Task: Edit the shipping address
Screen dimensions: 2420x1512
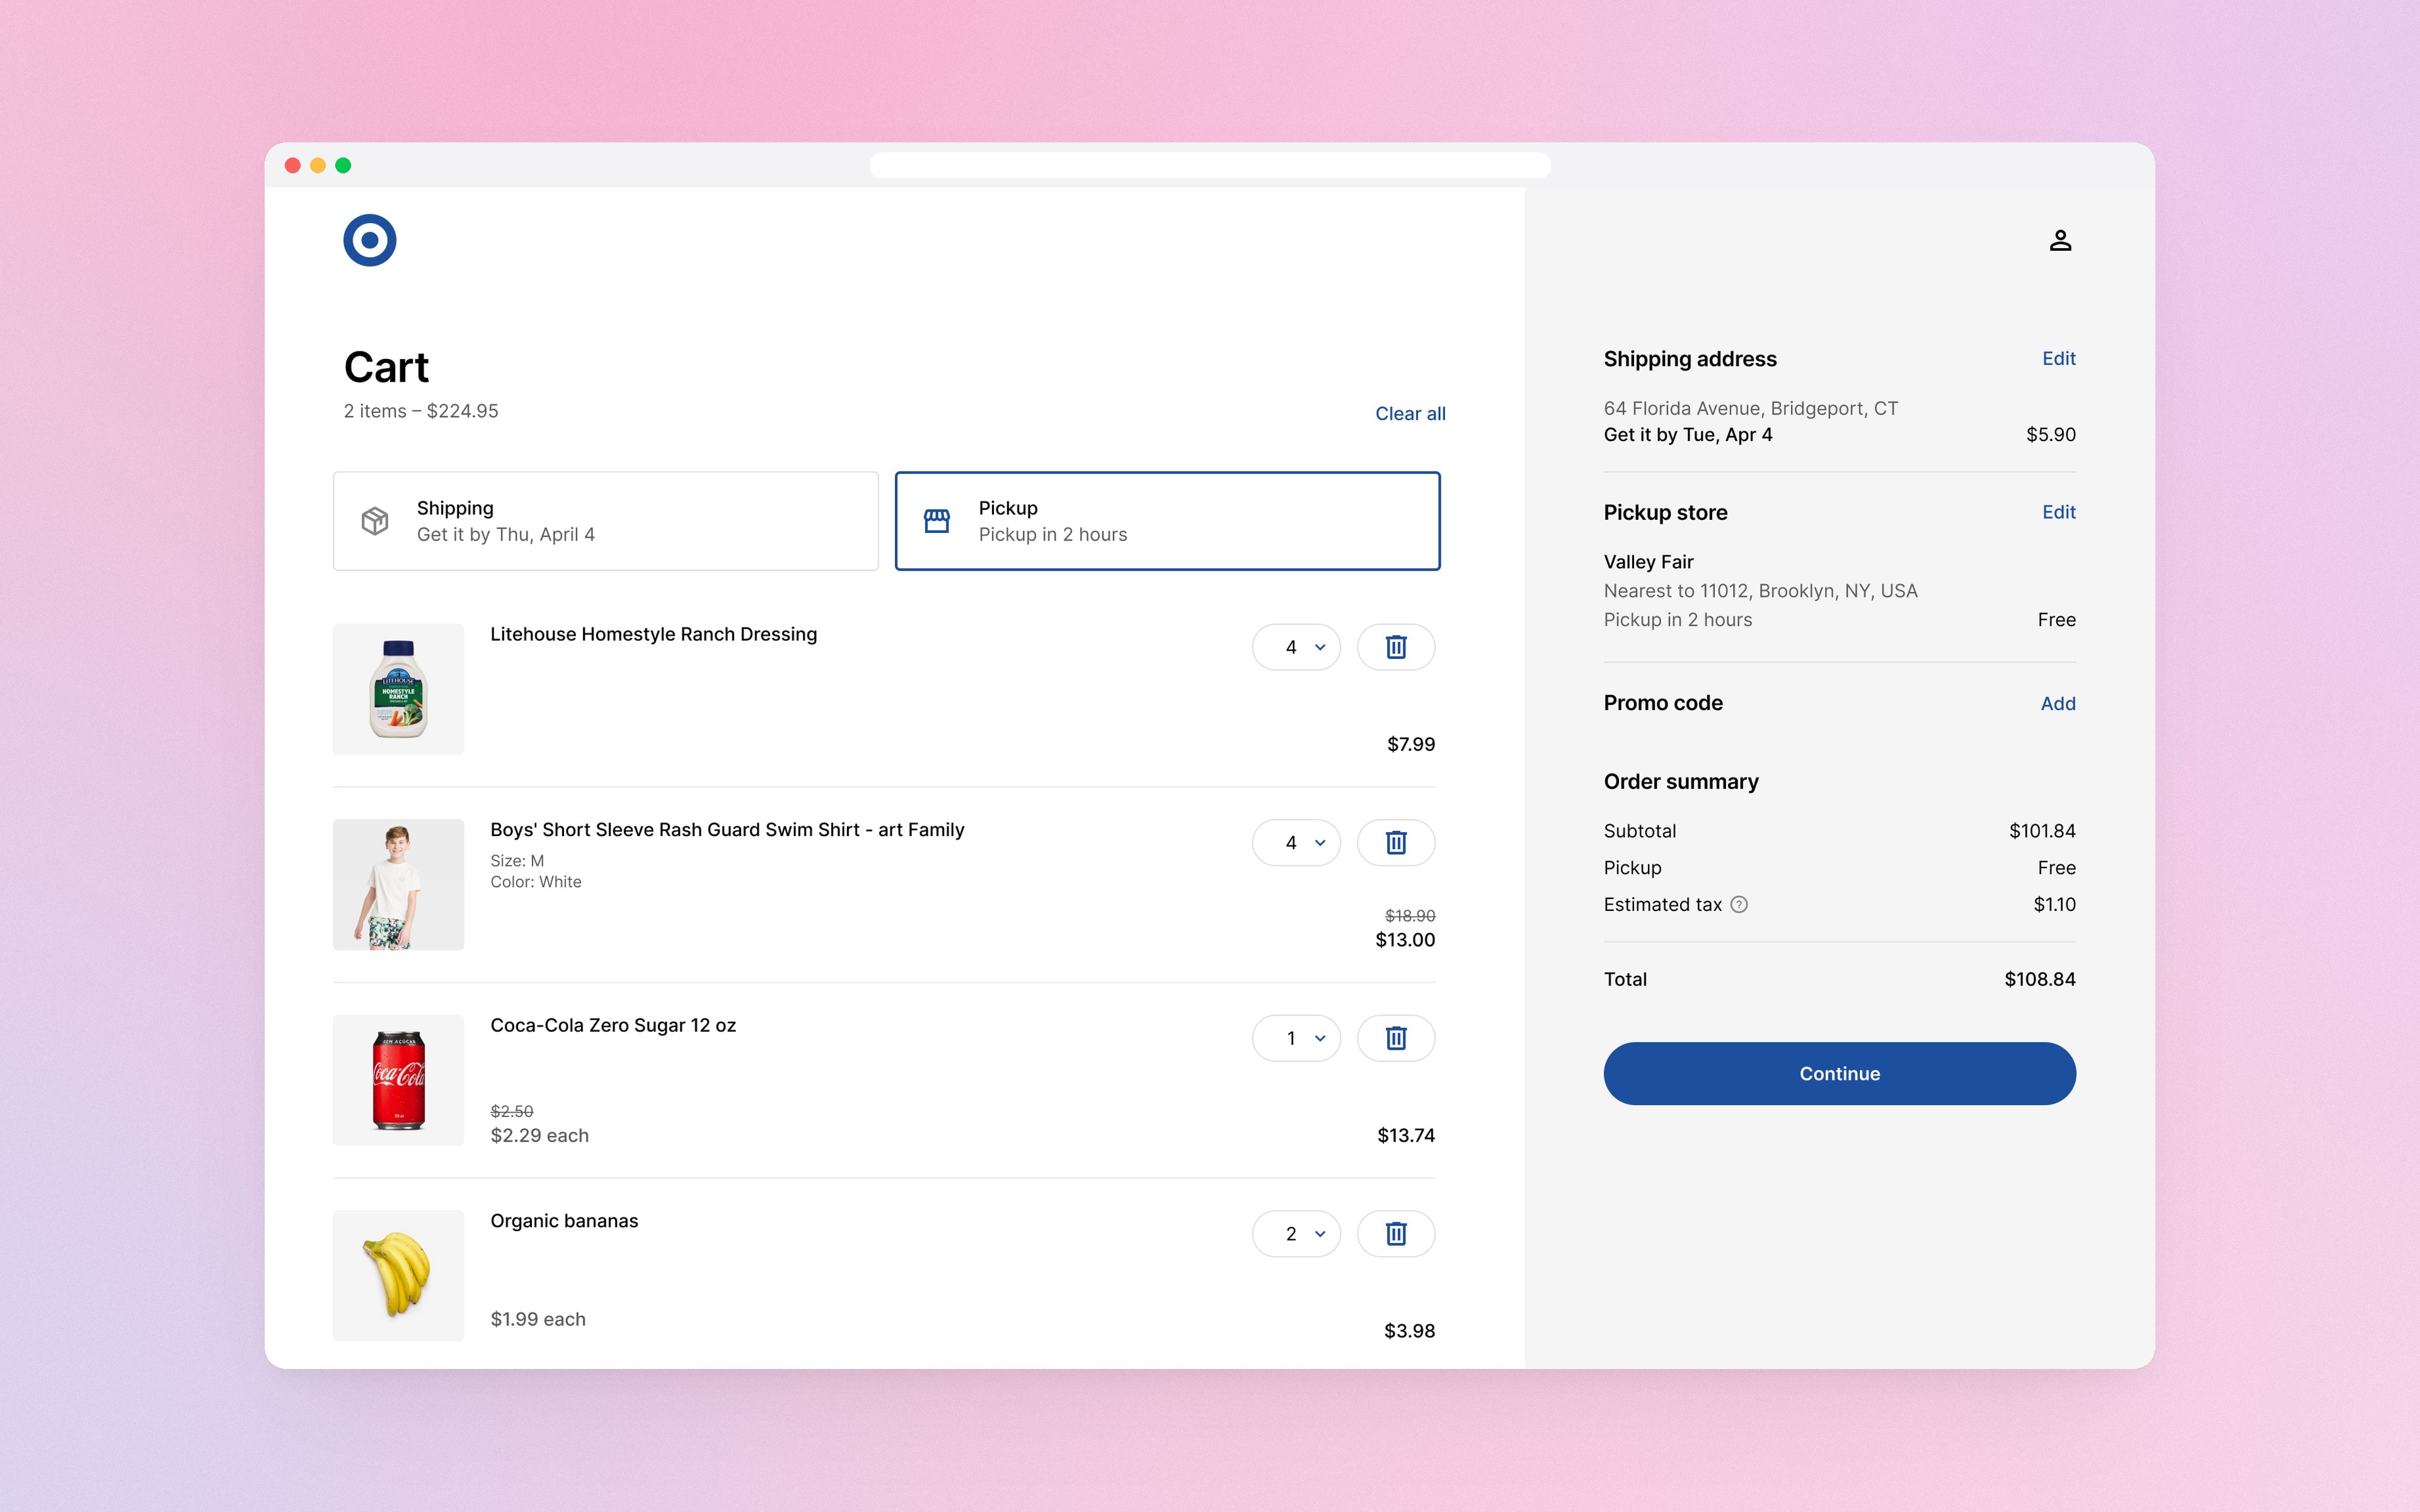Action: (2058, 358)
